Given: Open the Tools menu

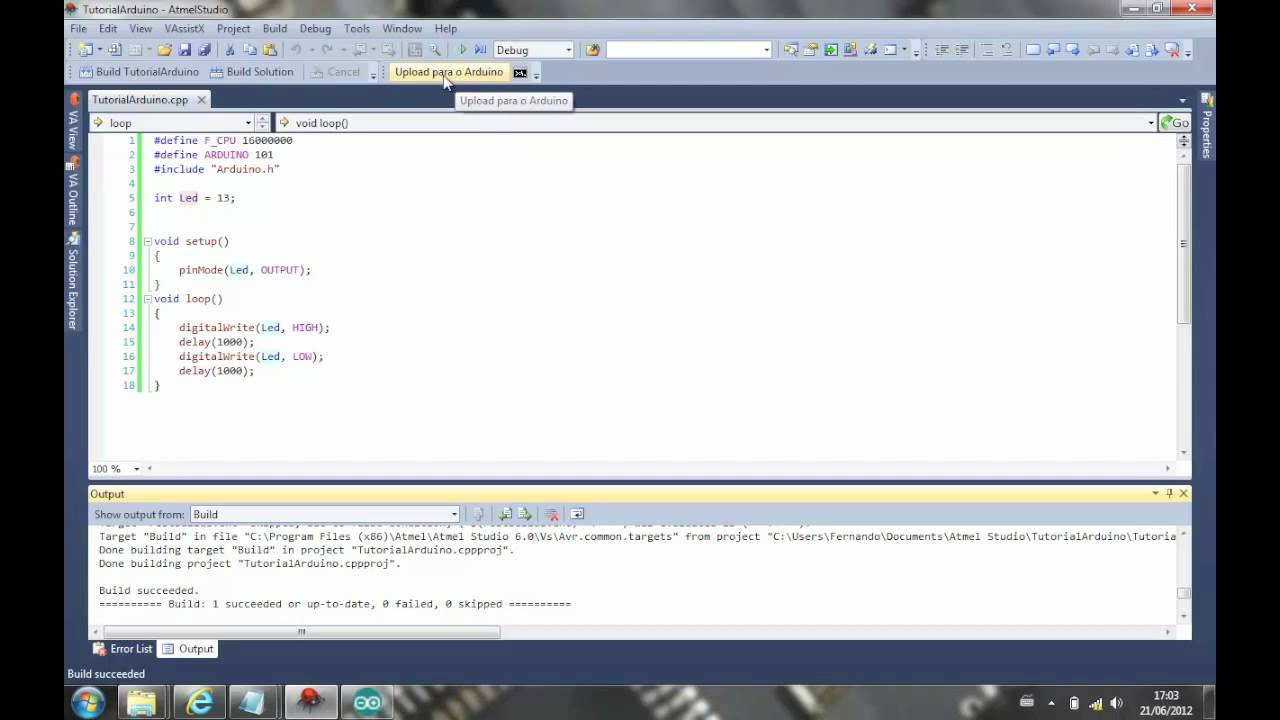Looking at the screenshot, I should (x=357, y=28).
